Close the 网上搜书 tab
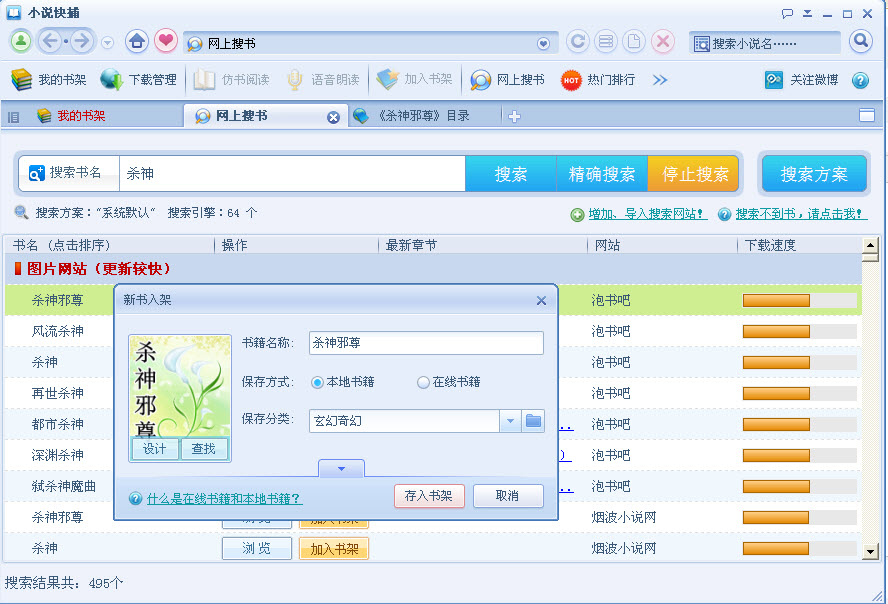 334,117
